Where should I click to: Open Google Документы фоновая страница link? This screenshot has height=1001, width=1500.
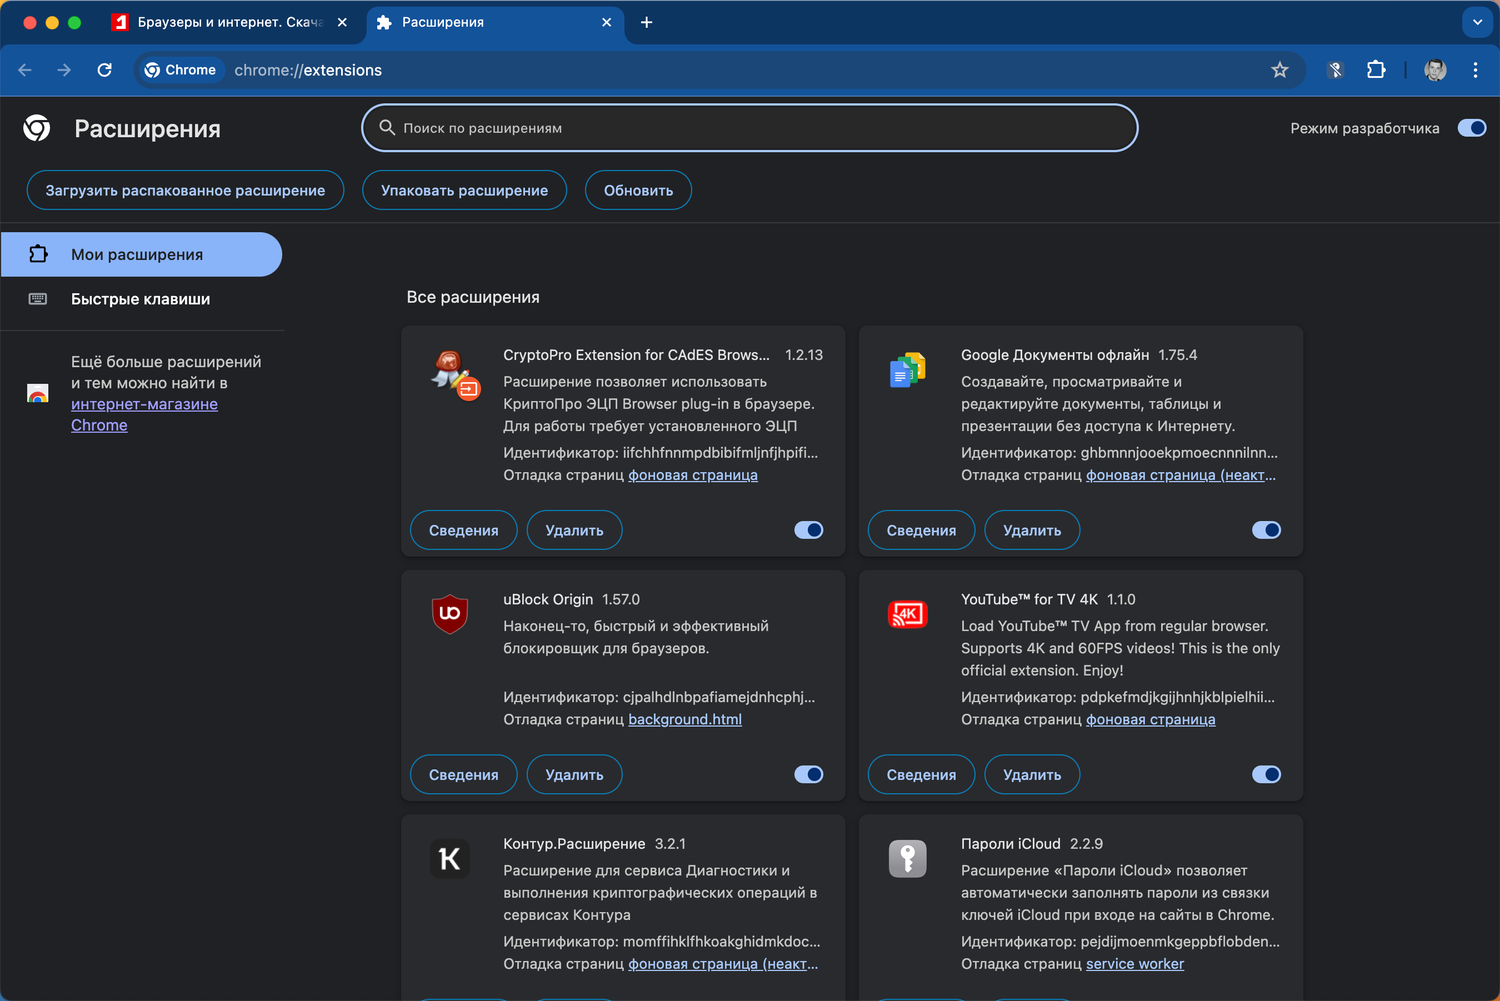coord(1181,475)
